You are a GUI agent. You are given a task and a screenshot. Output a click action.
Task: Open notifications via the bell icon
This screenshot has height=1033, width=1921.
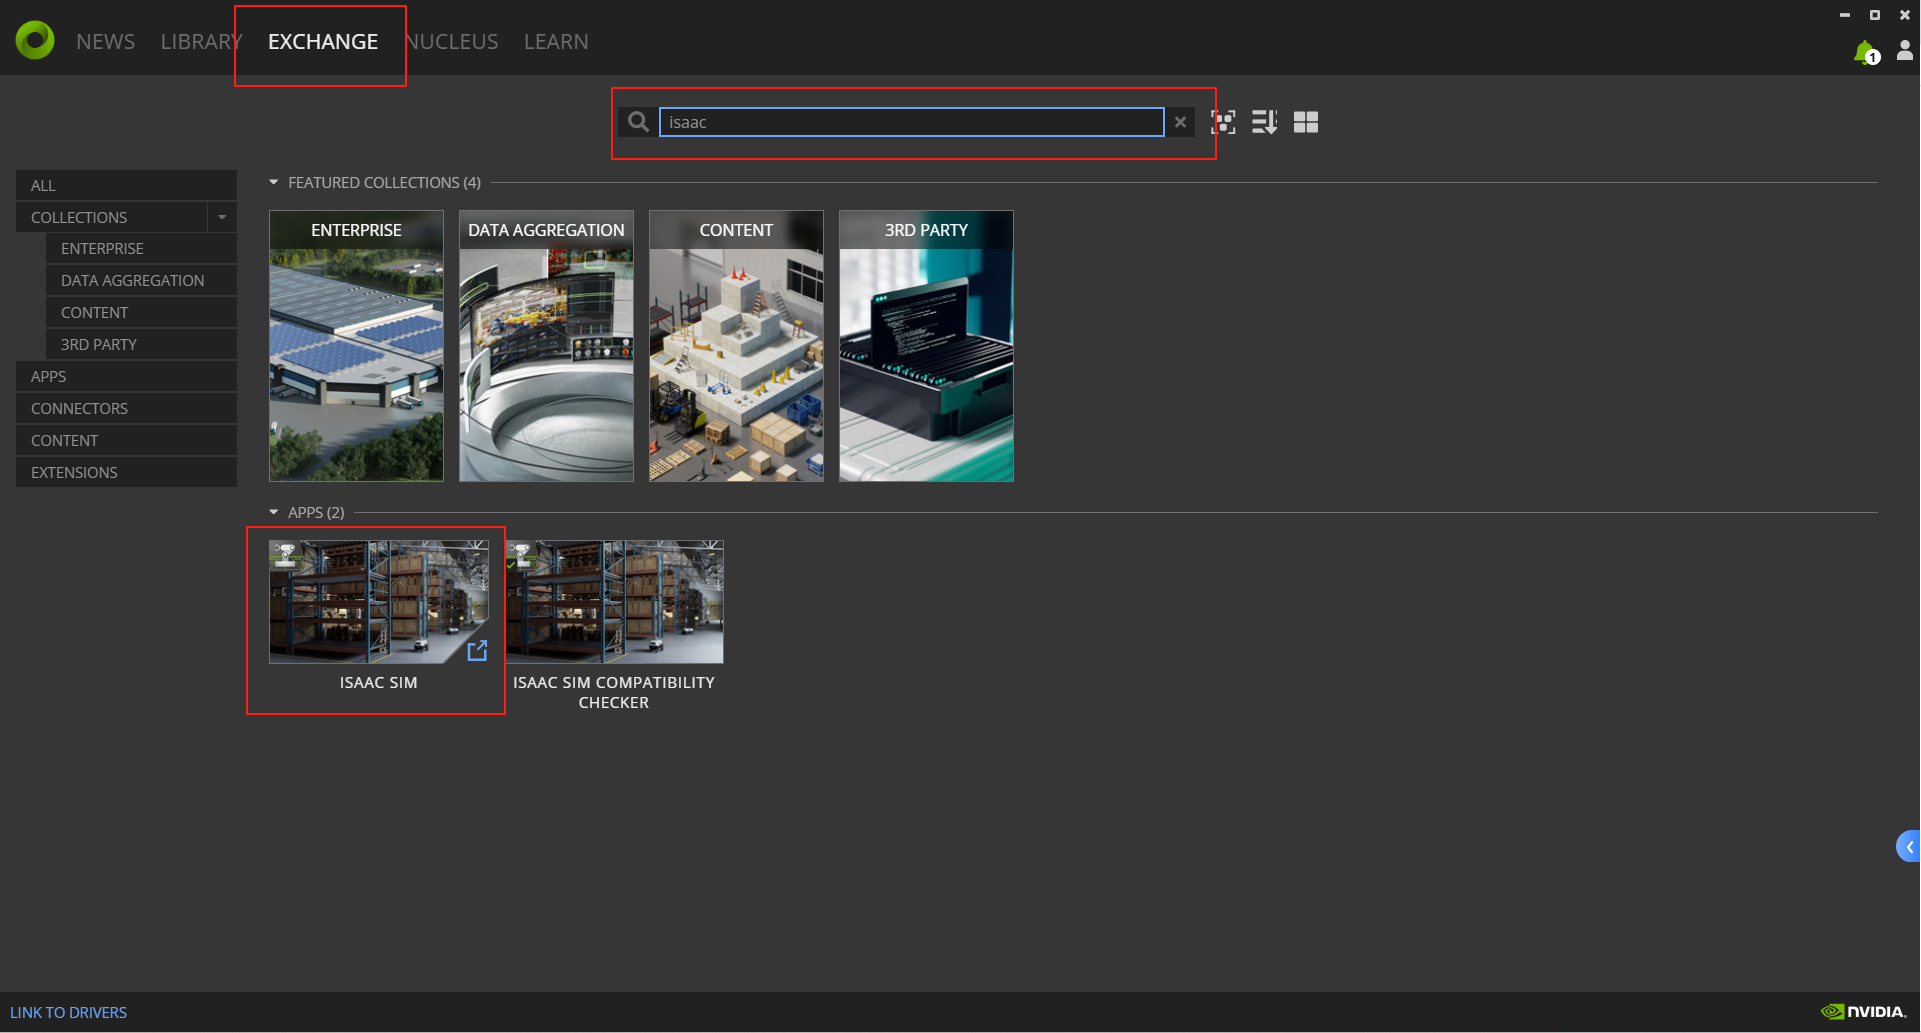pyautogui.click(x=1866, y=50)
